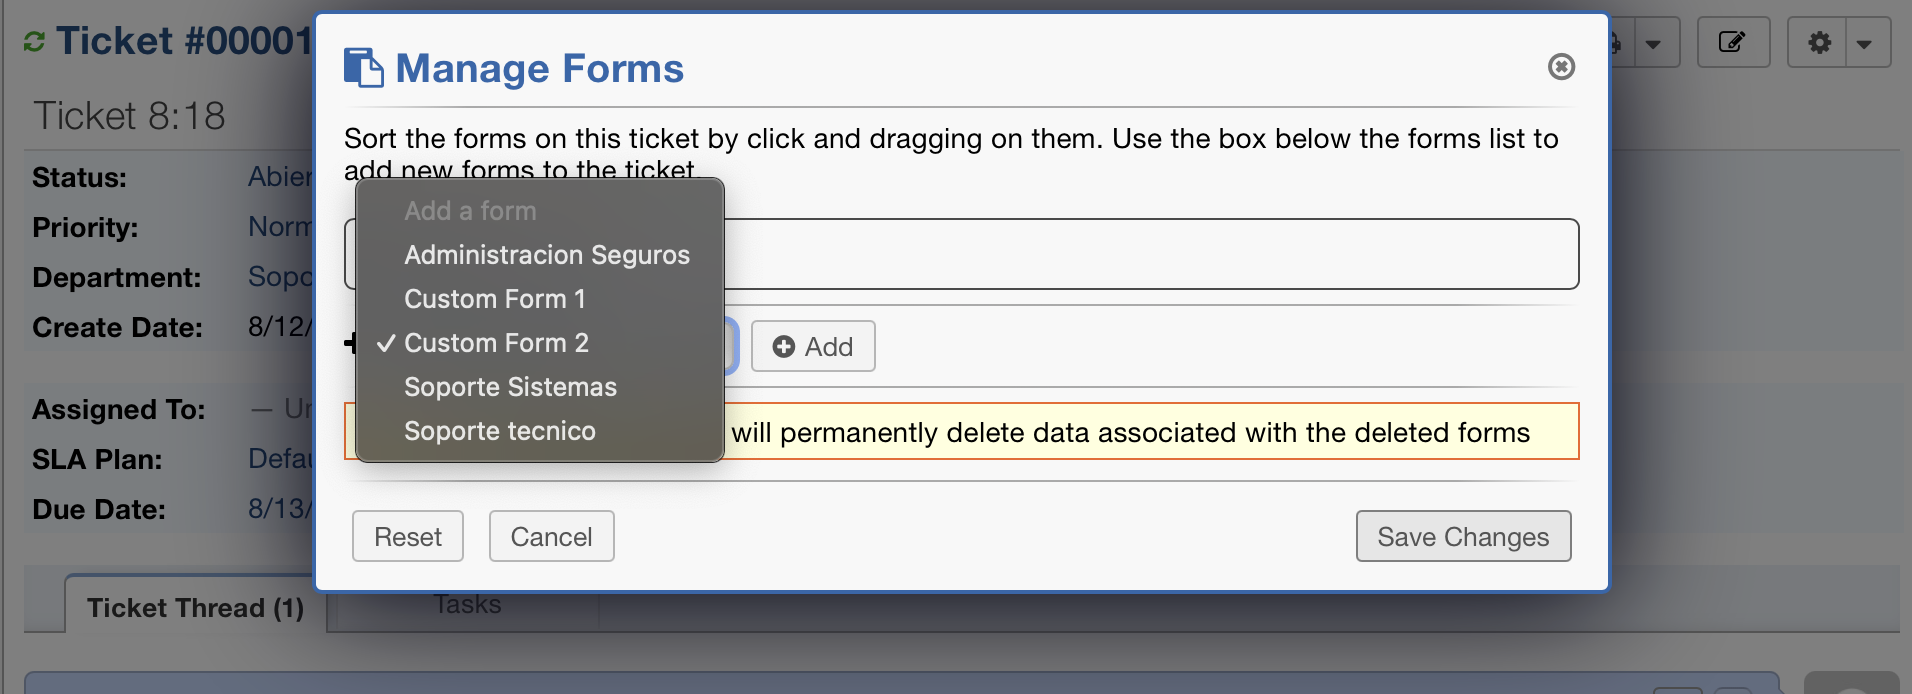
Task: Expand the print options dropdown arrow
Action: [x=1653, y=43]
